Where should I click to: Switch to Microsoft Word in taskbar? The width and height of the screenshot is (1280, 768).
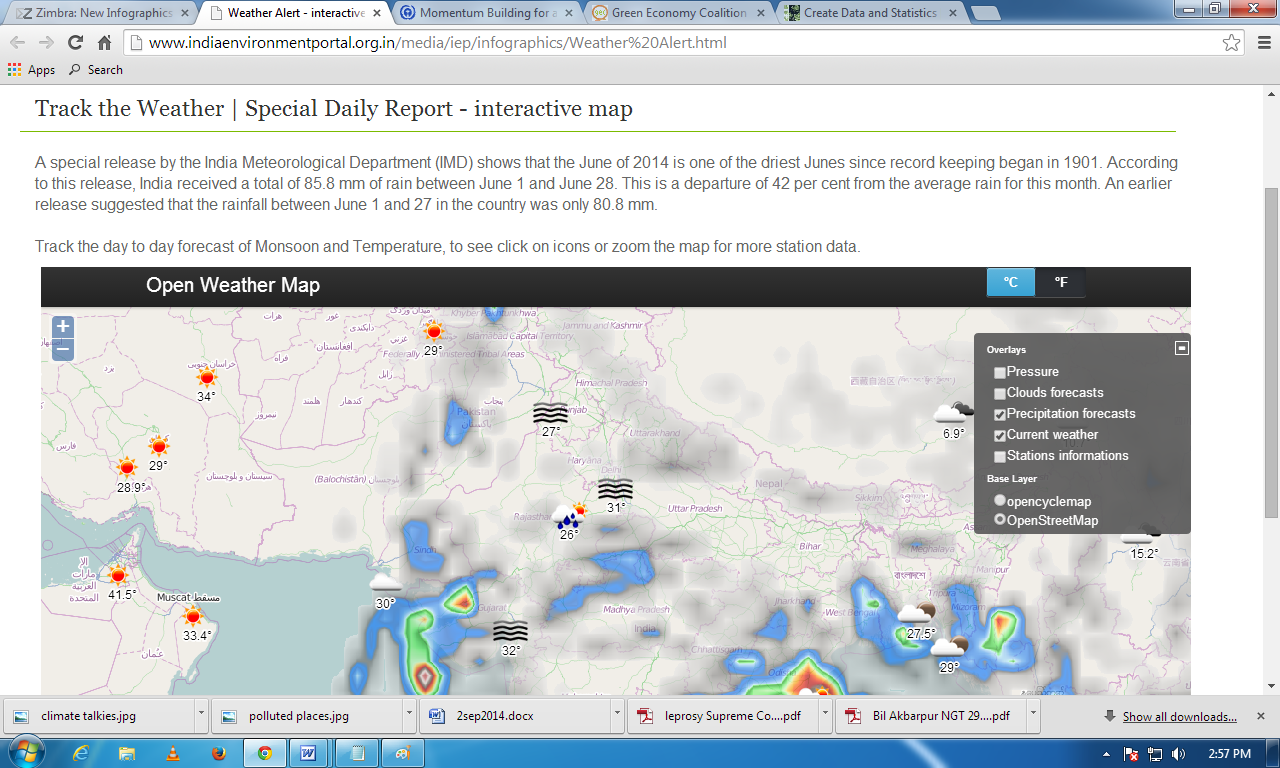tap(308, 753)
